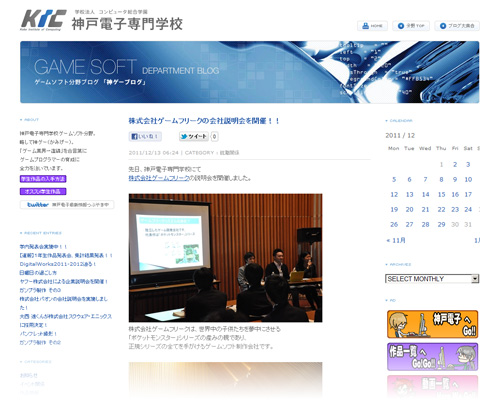The image size is (500, 400).
Task: Select calendar date 27
Action: (x=409, y=224)
